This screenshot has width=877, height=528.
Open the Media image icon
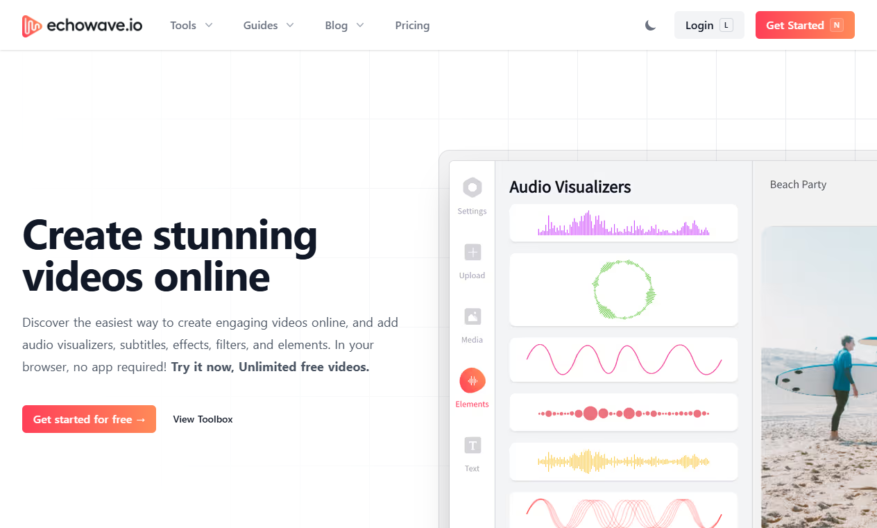(x=473, y=317)
